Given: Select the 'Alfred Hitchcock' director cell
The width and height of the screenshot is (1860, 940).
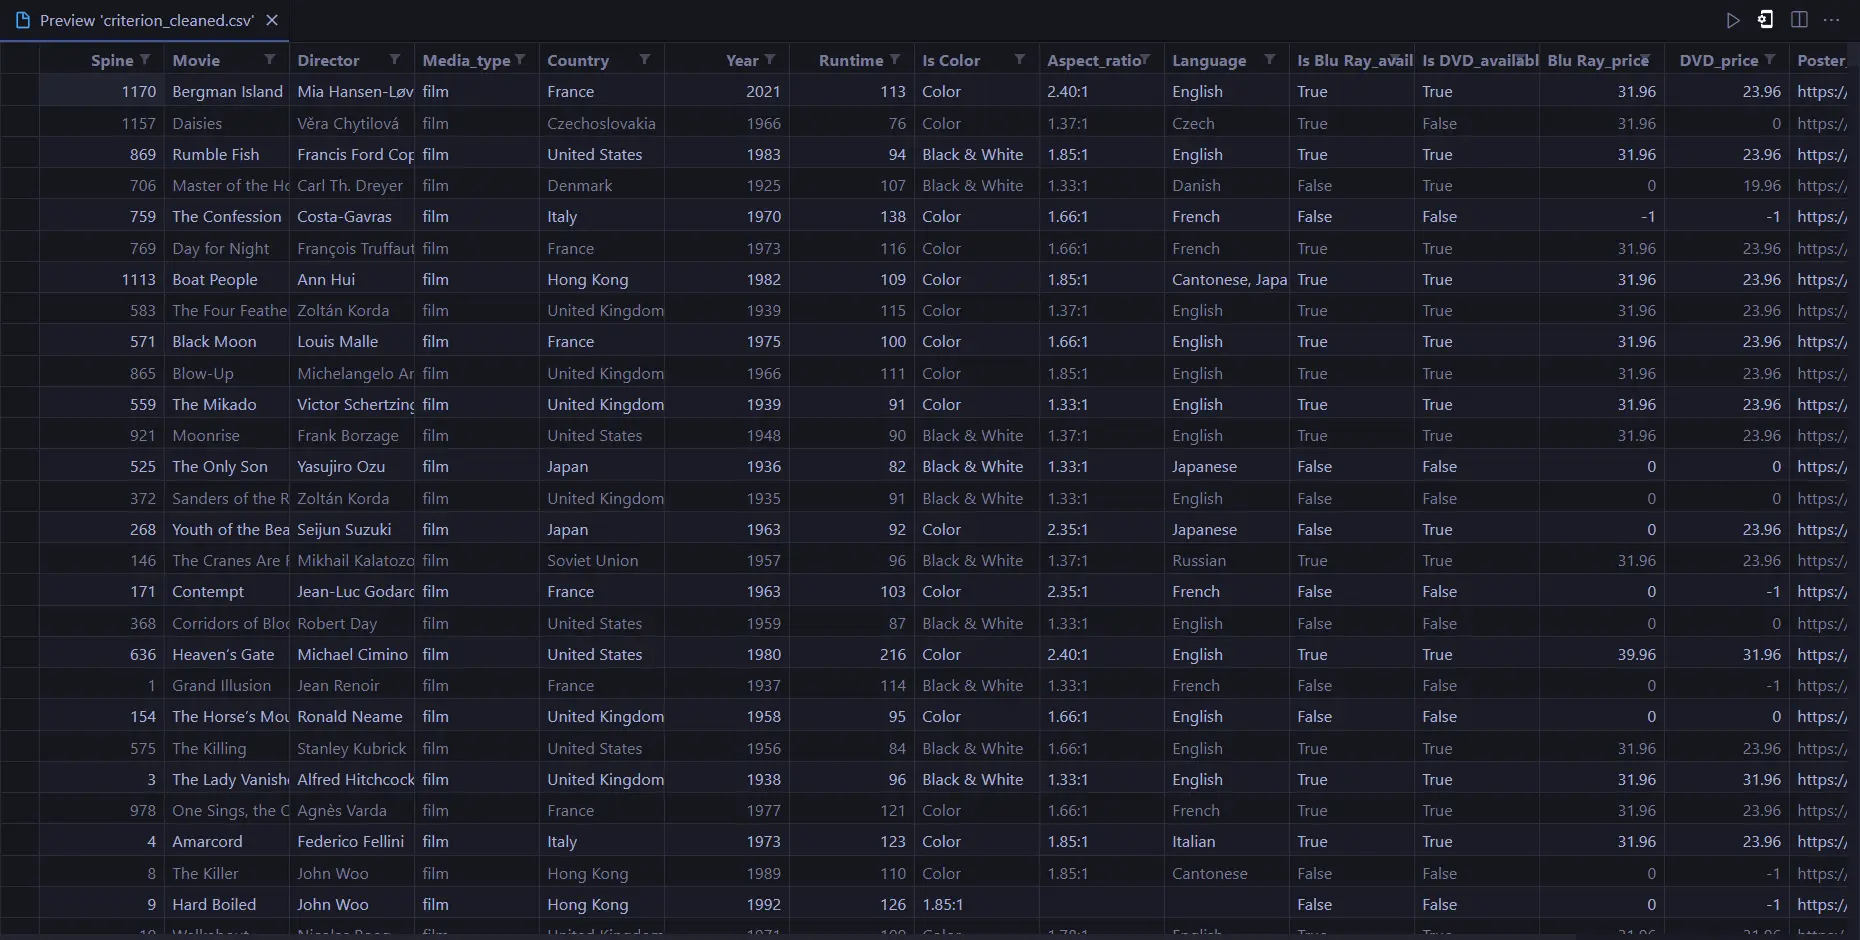Looking at the screenshot, I should coord(352,779).
